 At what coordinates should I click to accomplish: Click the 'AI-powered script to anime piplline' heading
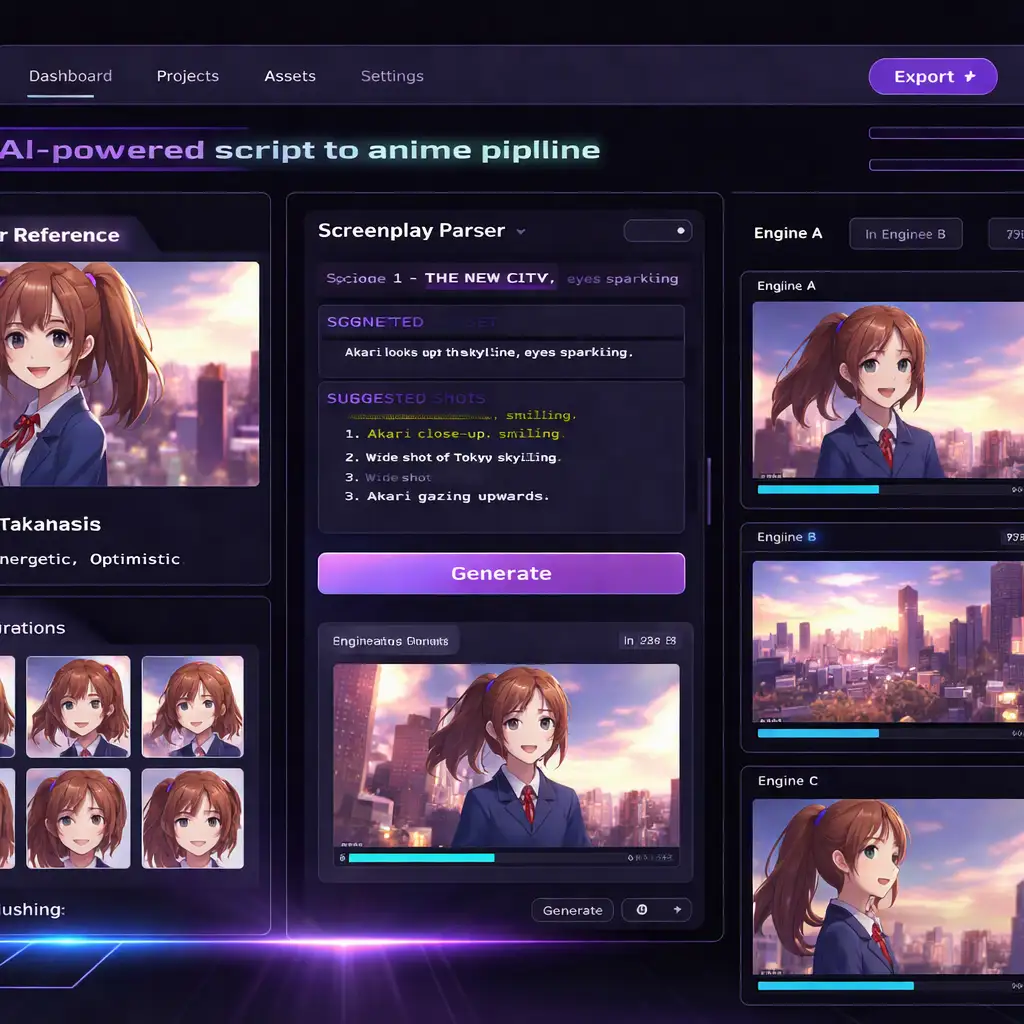coord(300,150)
